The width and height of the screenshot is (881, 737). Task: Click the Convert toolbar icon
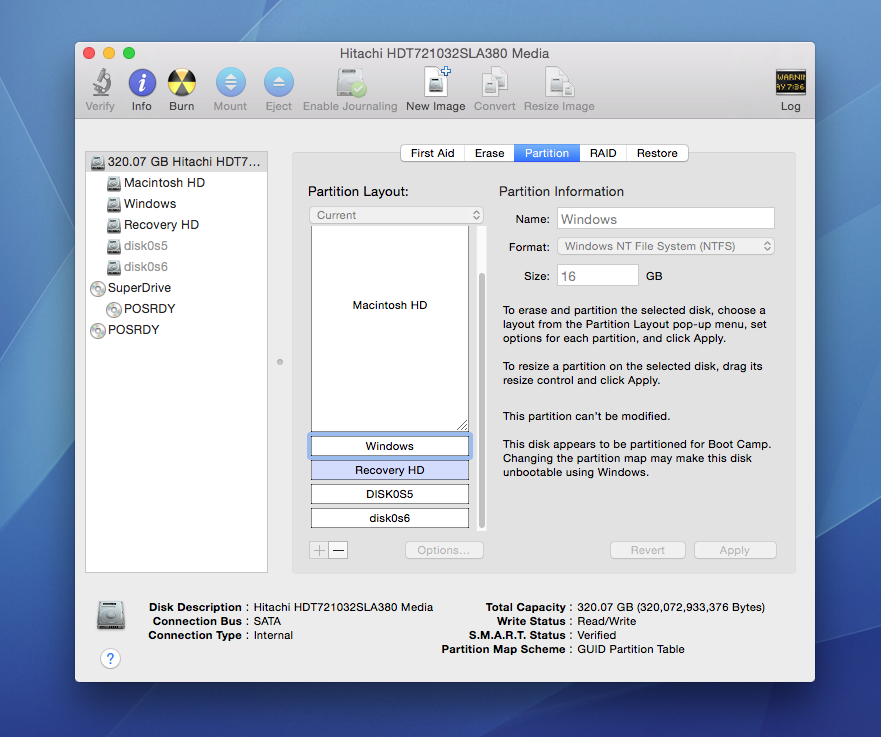coord(494,82)
